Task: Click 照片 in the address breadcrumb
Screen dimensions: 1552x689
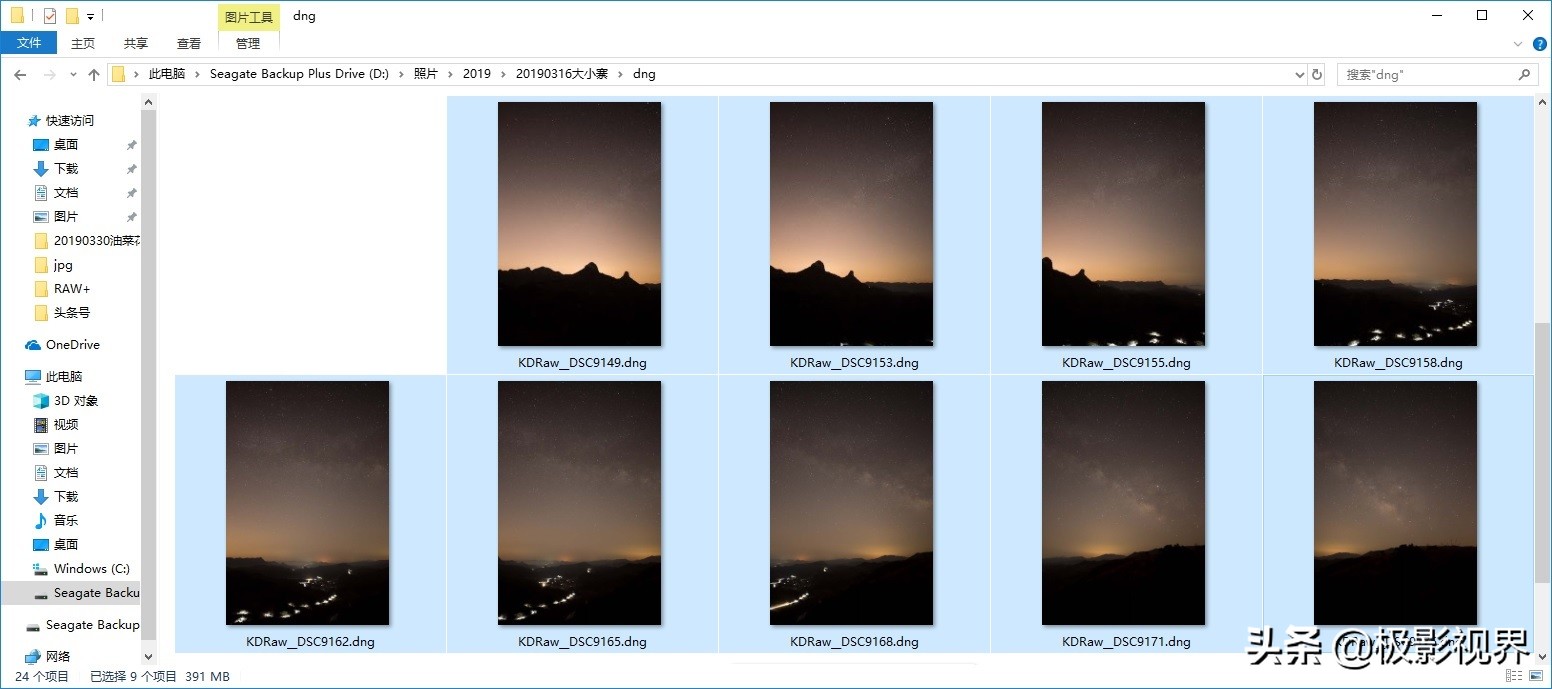Action: pyautogui.click(x=426, y=74)
